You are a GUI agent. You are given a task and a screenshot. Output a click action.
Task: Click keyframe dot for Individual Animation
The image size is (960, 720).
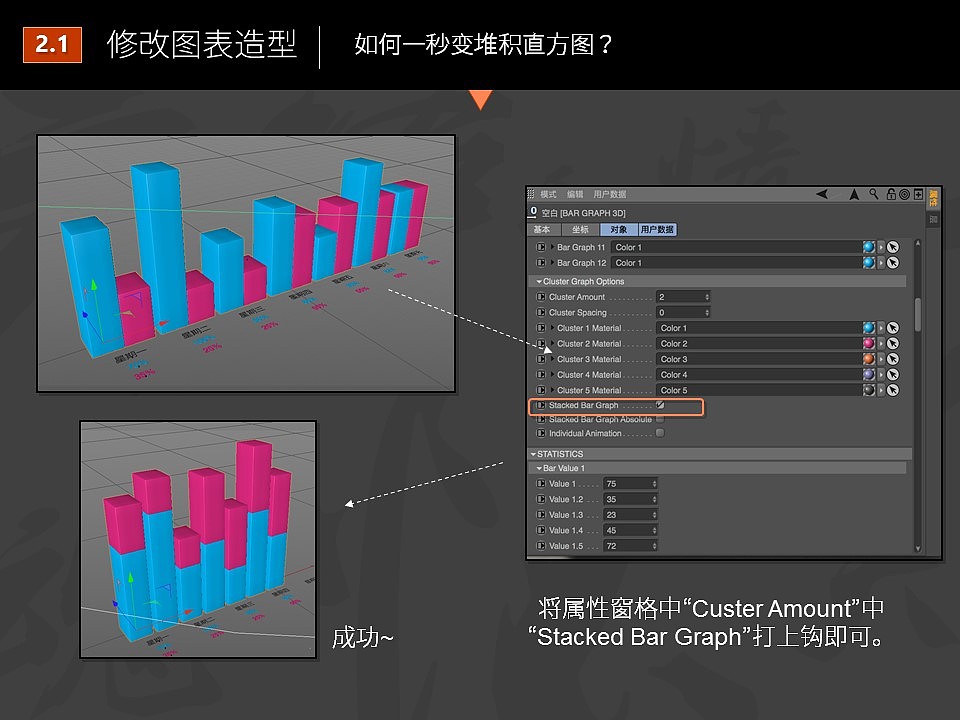[x=541, y=433]
